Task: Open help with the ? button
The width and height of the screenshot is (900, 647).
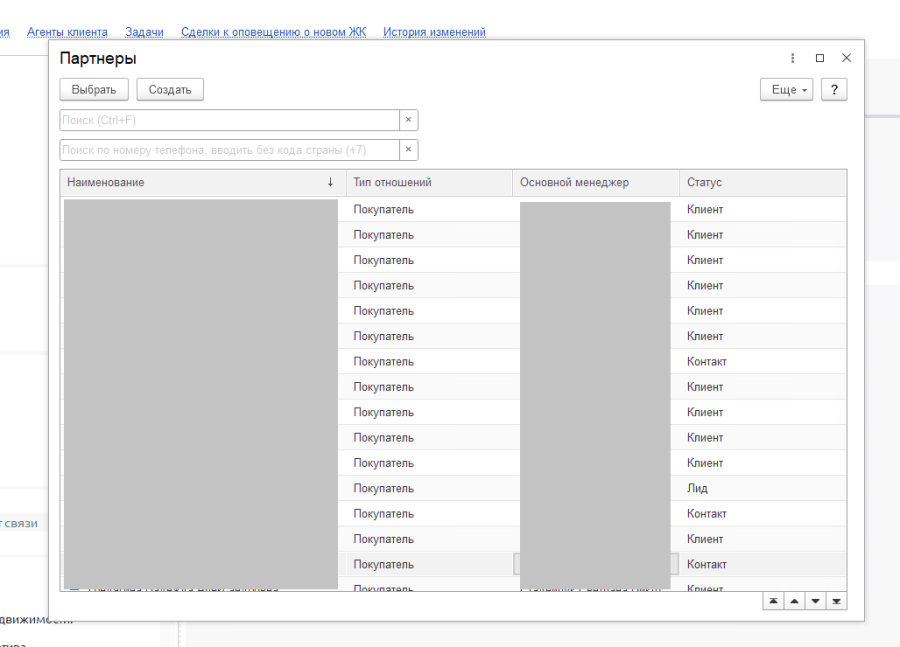Action: (834, 90)
